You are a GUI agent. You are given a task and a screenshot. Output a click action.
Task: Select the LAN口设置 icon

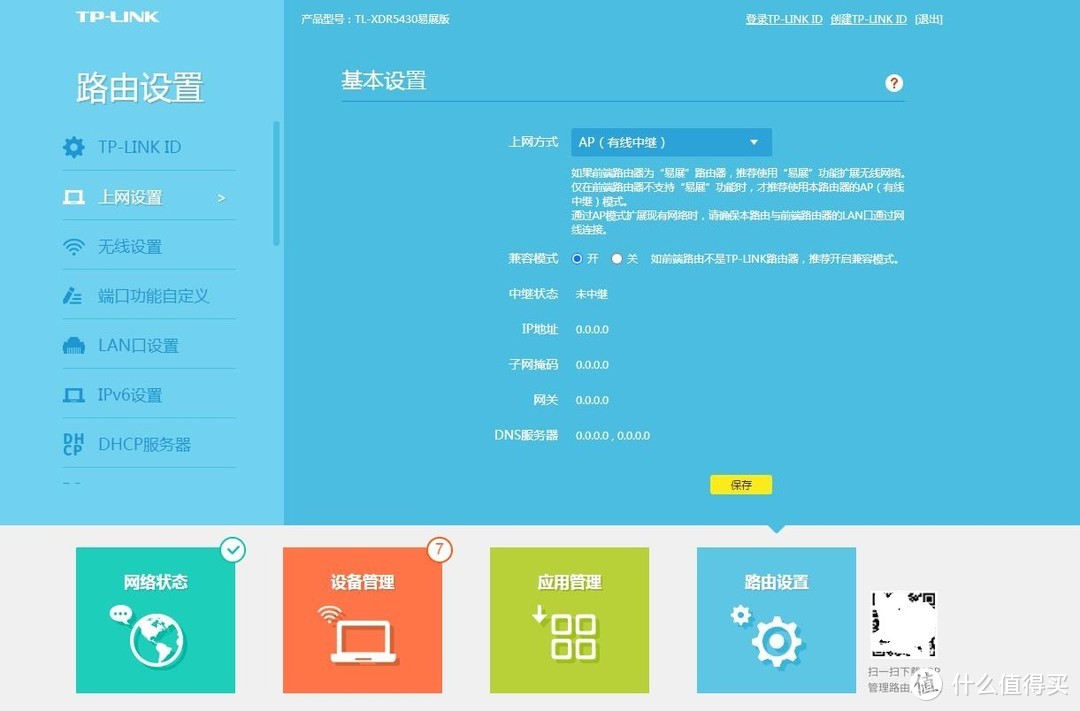pyautogui.click(x=73, y=344)
